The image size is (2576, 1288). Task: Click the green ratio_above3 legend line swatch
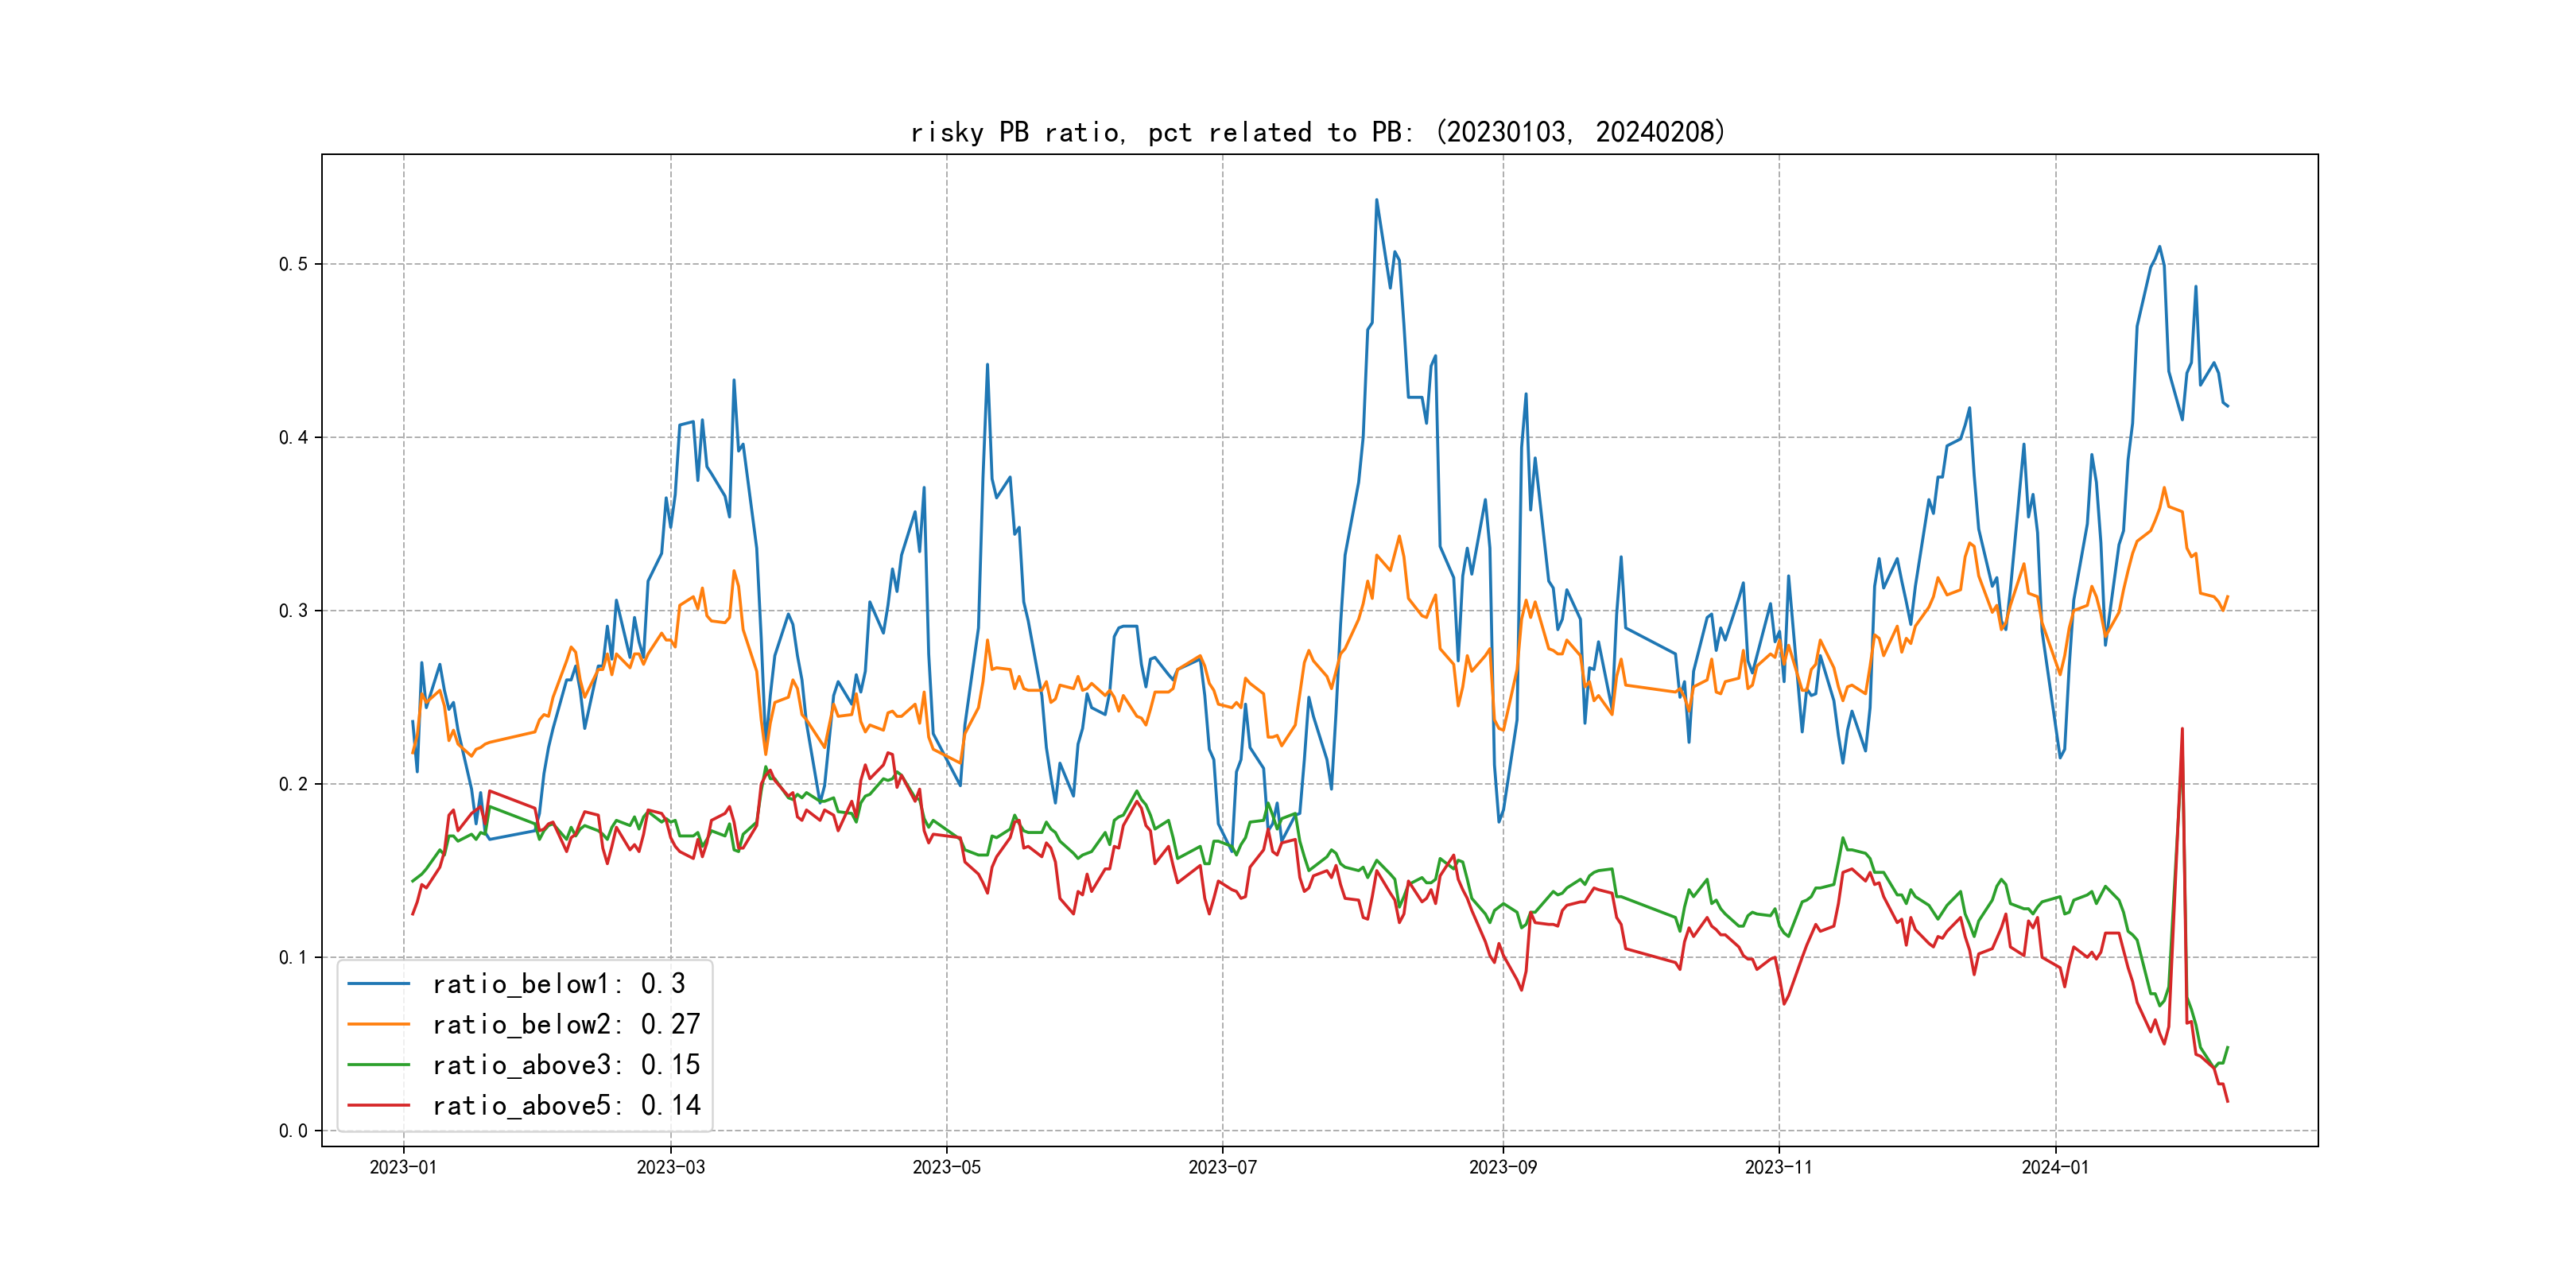[378, 1065]
